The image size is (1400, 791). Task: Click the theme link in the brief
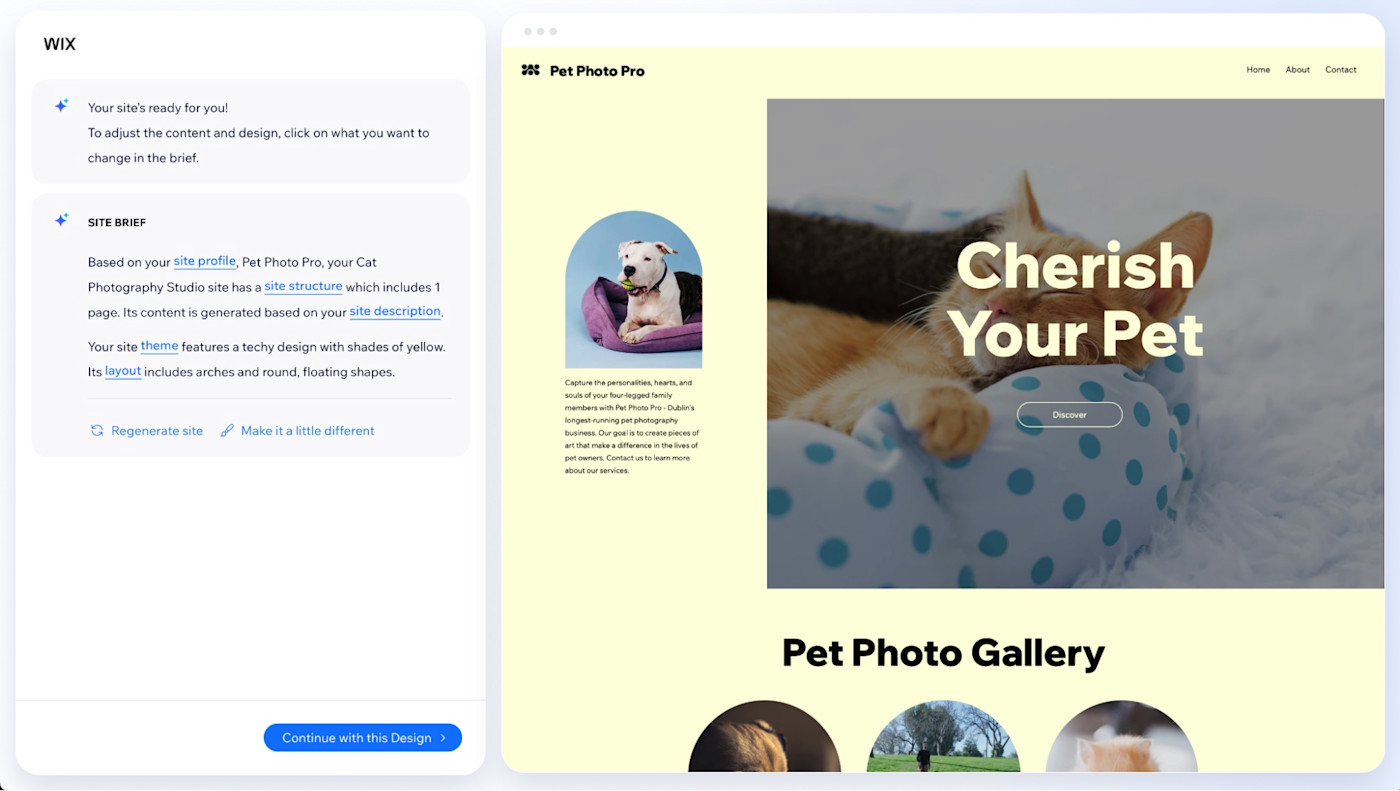tap(159, 346)
